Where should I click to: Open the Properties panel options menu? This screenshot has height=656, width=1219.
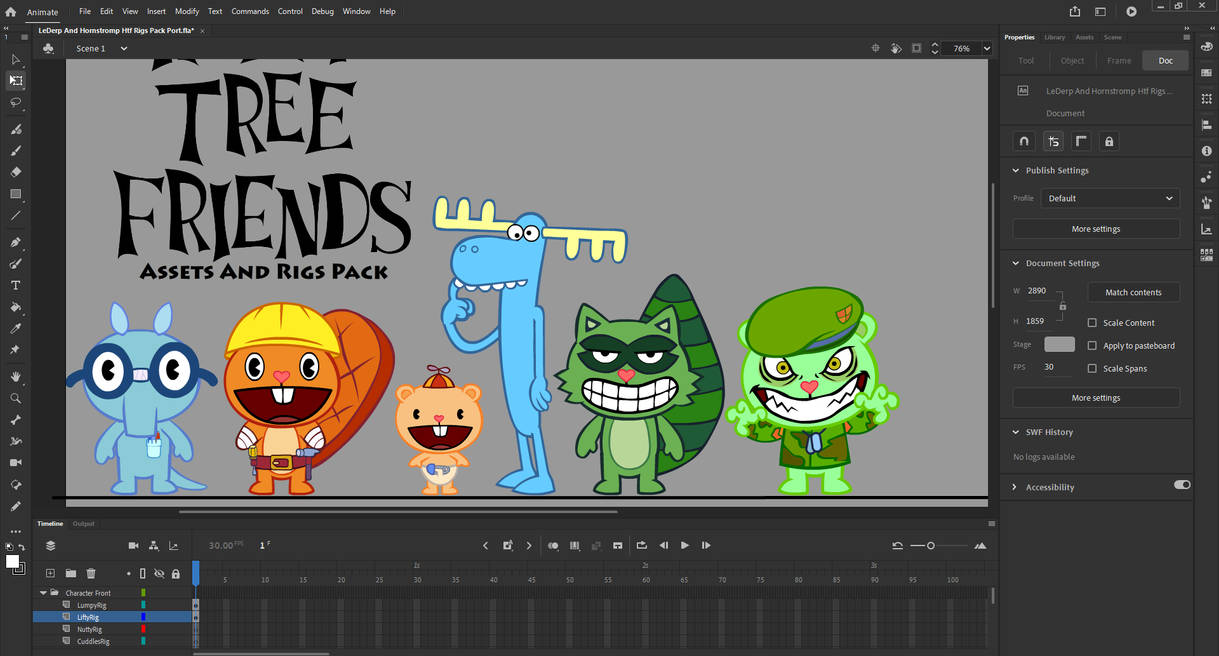1187,37
